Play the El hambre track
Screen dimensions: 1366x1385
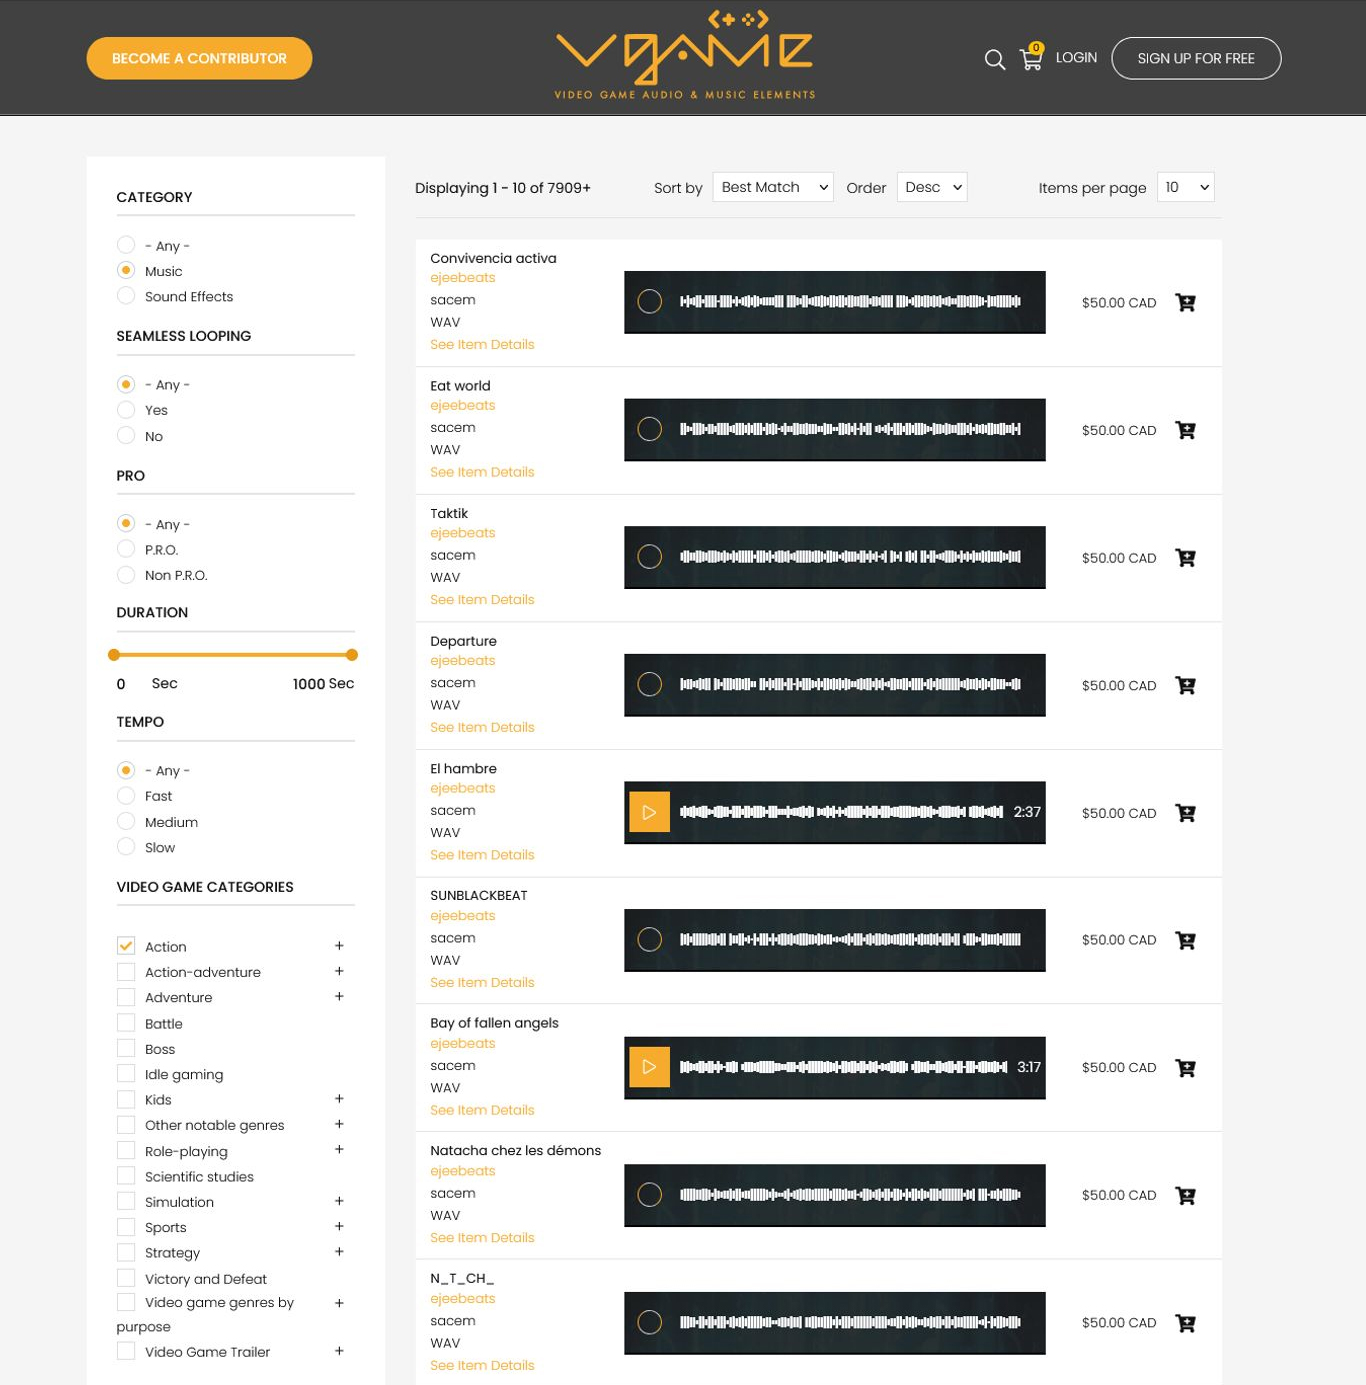[649, 813]
